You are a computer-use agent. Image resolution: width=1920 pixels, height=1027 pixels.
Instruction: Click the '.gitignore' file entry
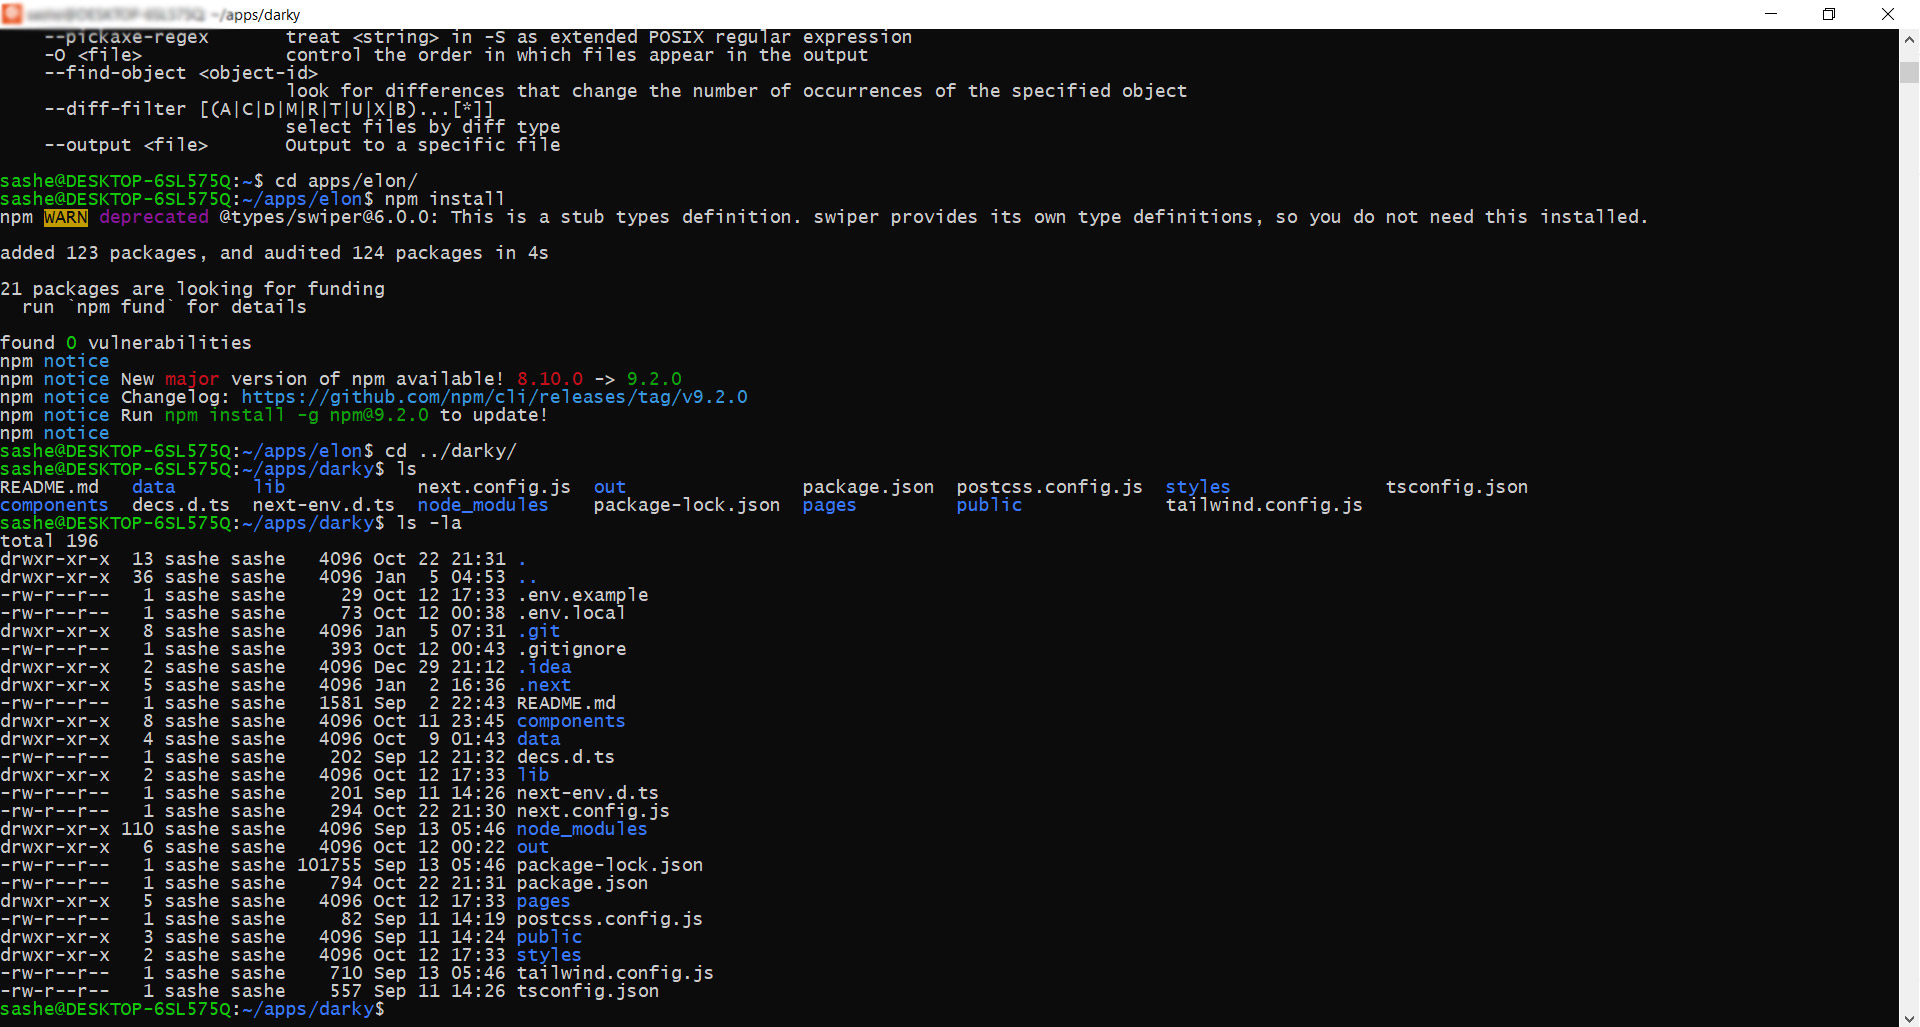coord(571,649)
